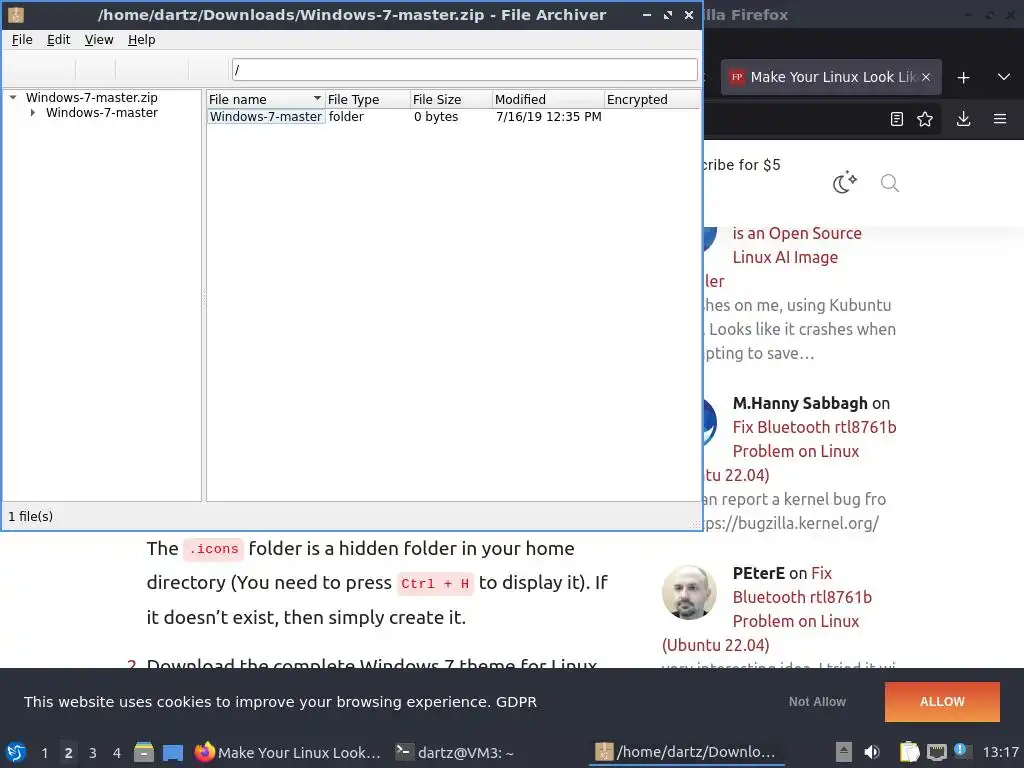The image size is (1024, 768).
Task: Open 'is an Open Source Linux AI Image' link
Action: (797, 245)
